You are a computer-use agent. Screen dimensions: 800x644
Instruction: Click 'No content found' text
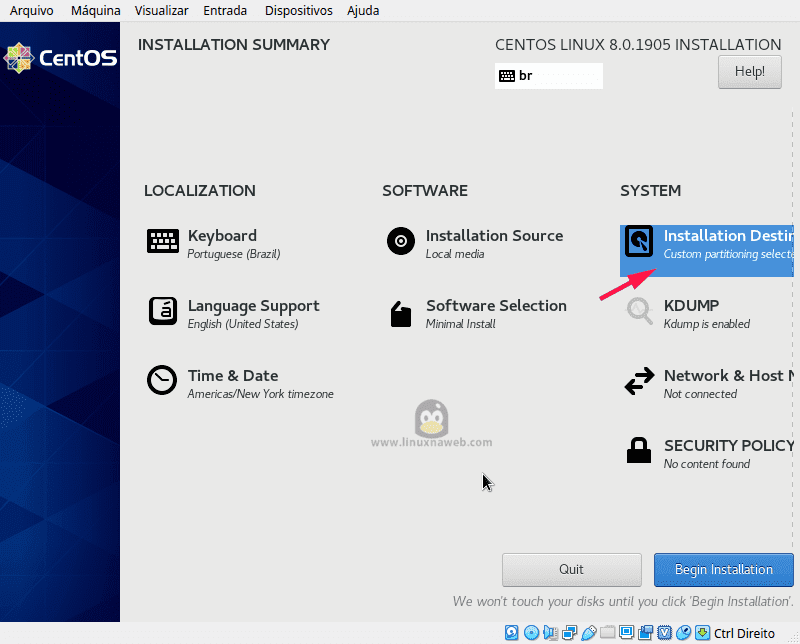[x=706, y=464]
